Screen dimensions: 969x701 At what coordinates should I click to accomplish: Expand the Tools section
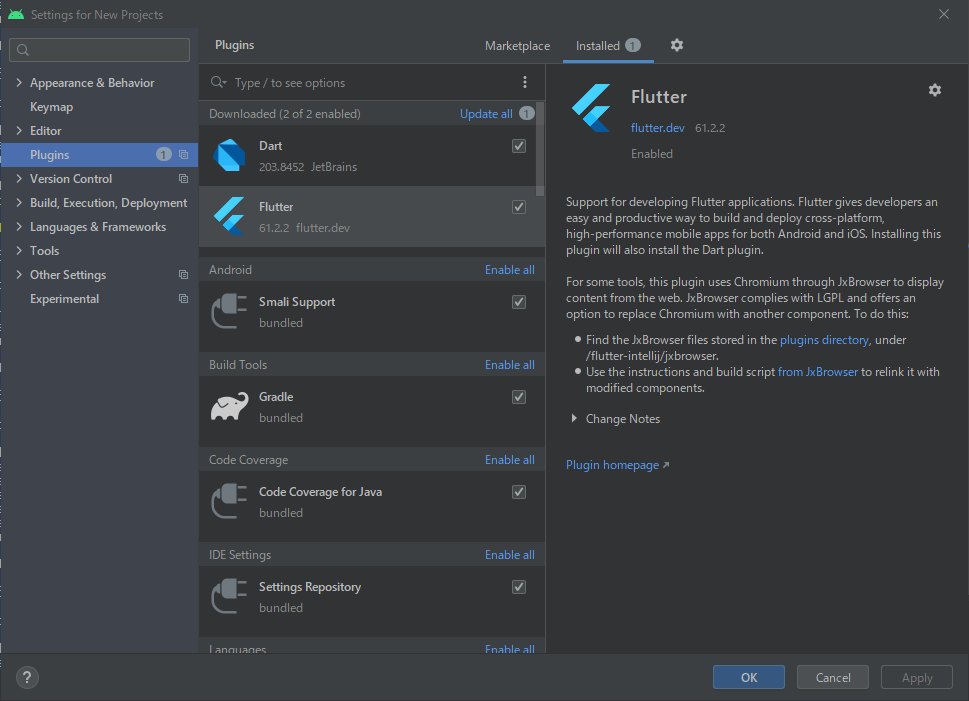tap(19, 250)
